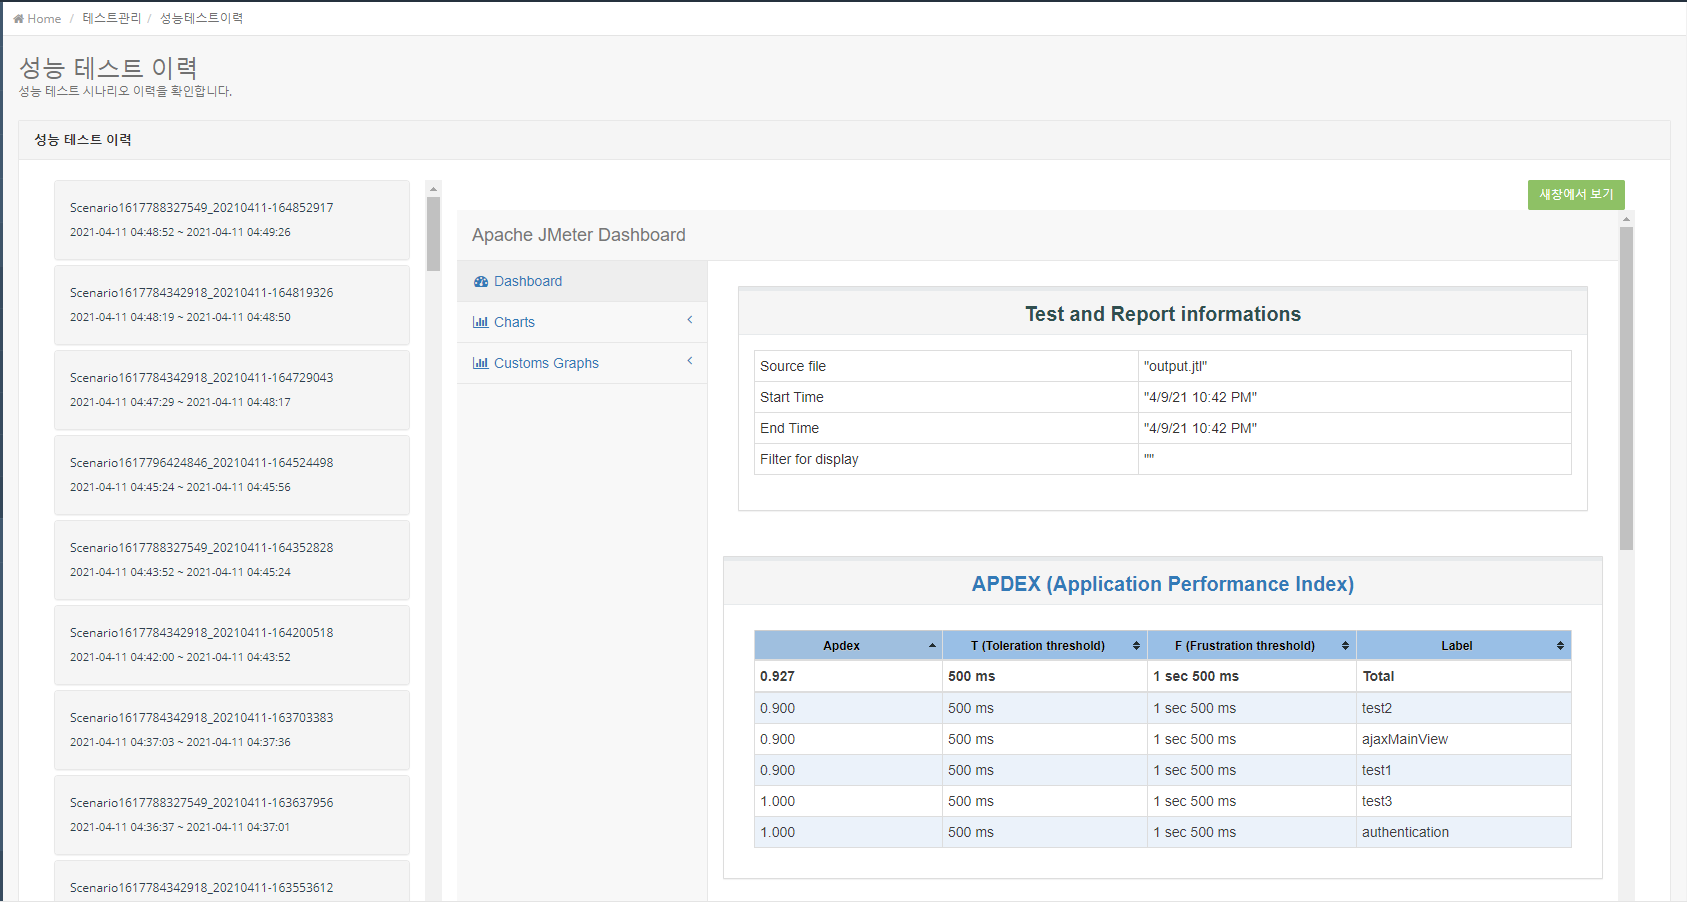
Task: Click the Filter for display label
Action: 809,459
